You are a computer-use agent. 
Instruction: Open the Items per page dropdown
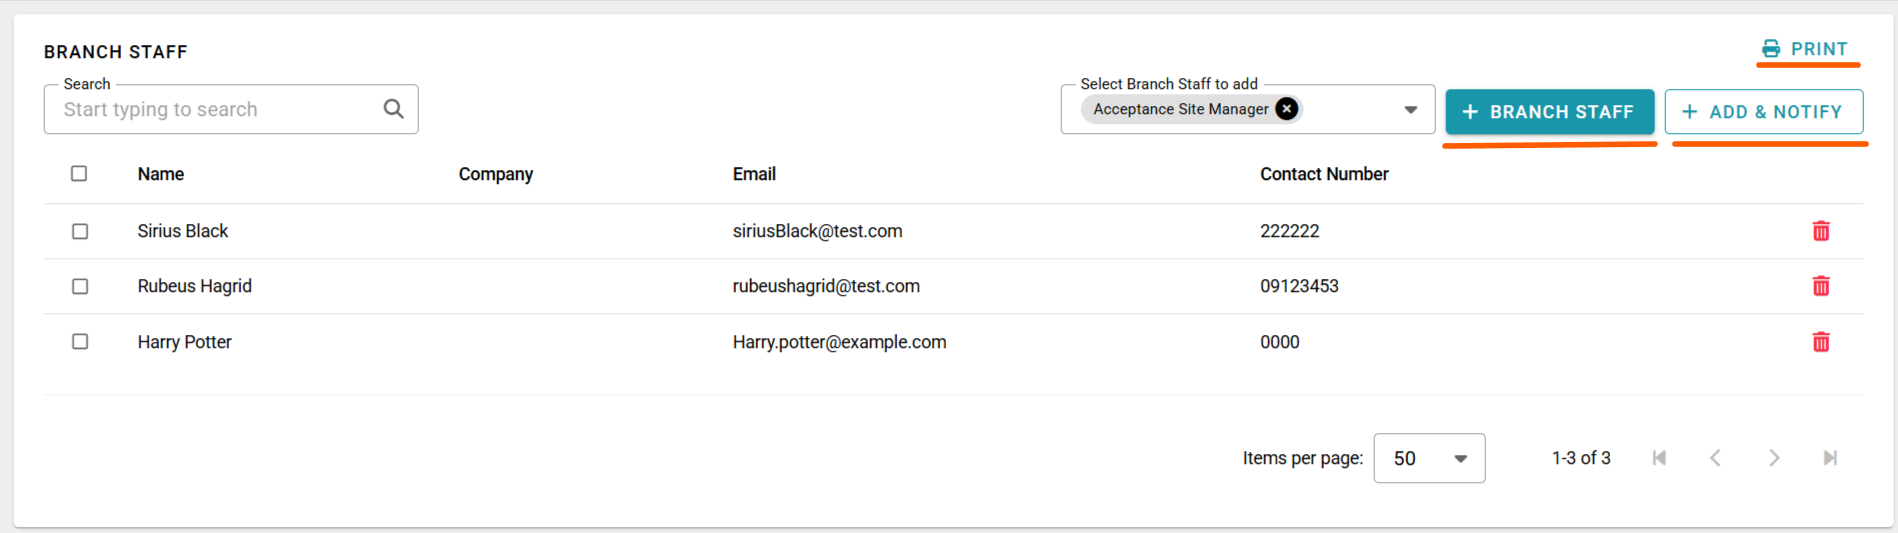pos(1429,458)
